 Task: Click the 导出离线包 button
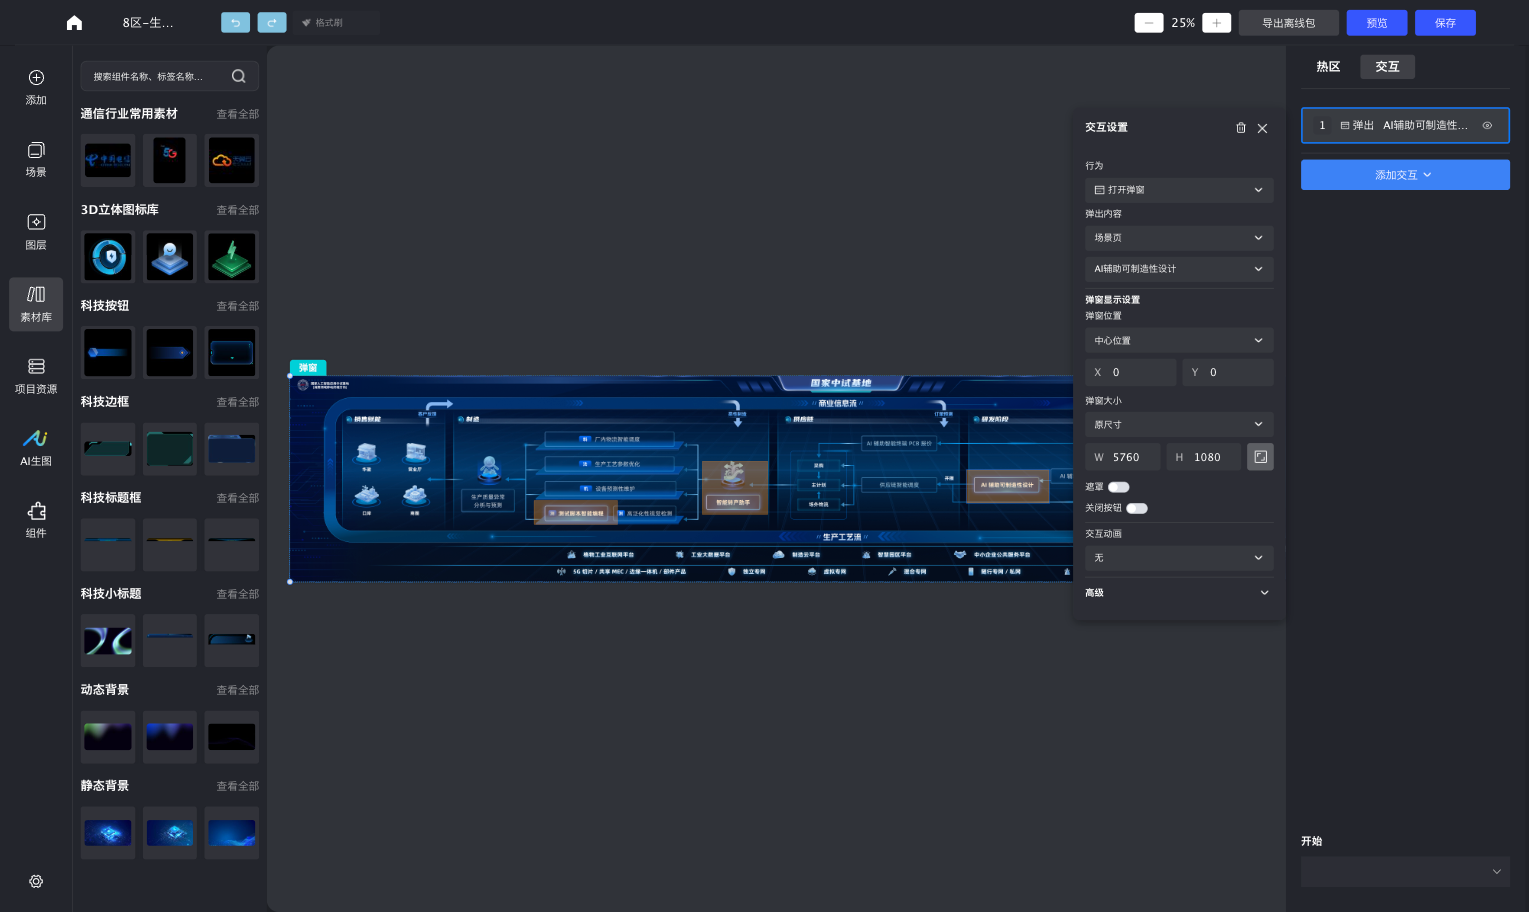[x=1288, y=23]
